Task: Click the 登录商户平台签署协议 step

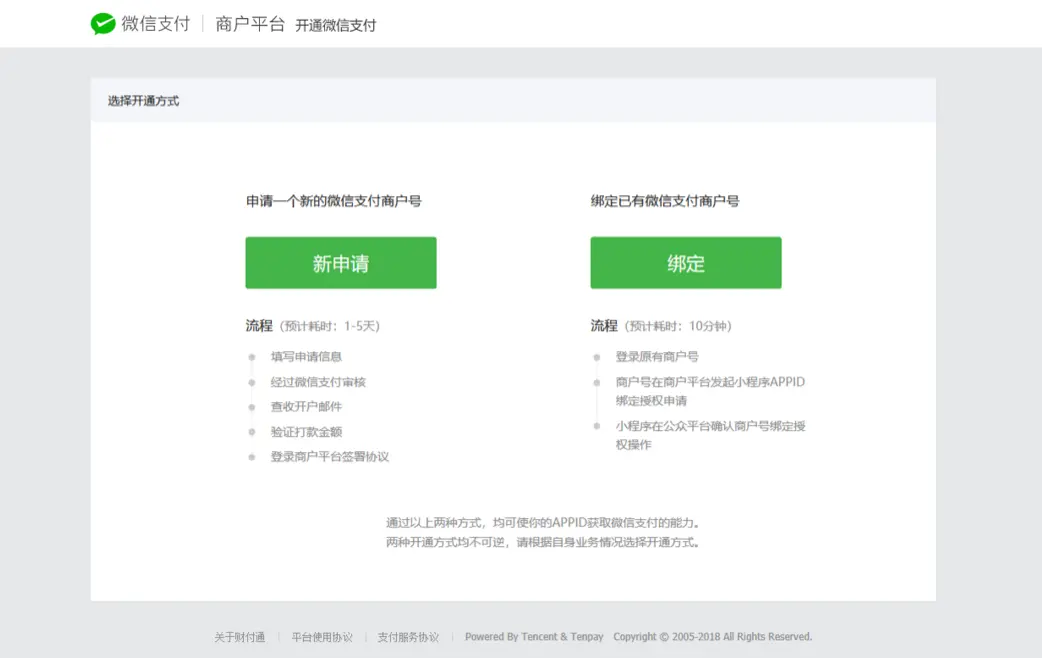Action: point(330,457)
